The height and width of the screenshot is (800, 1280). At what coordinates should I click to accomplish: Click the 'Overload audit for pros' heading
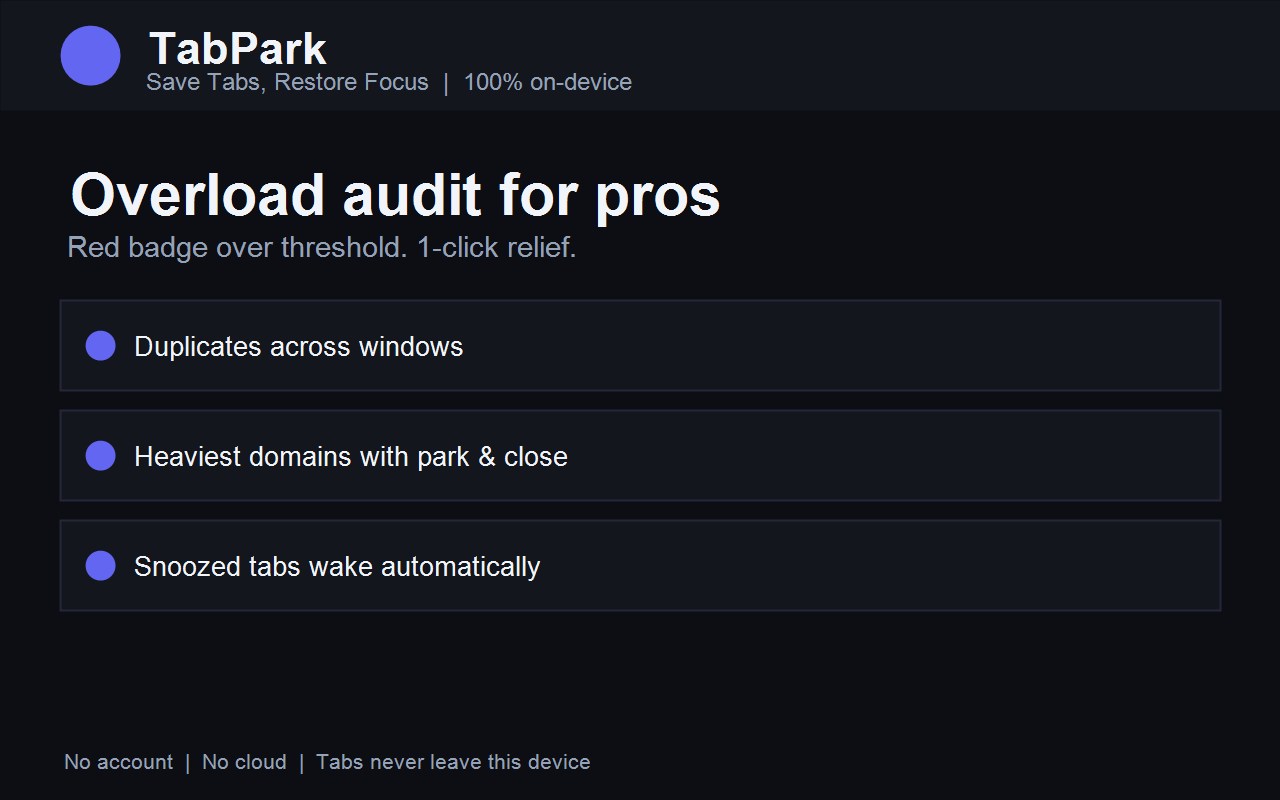tap(395, 194)
